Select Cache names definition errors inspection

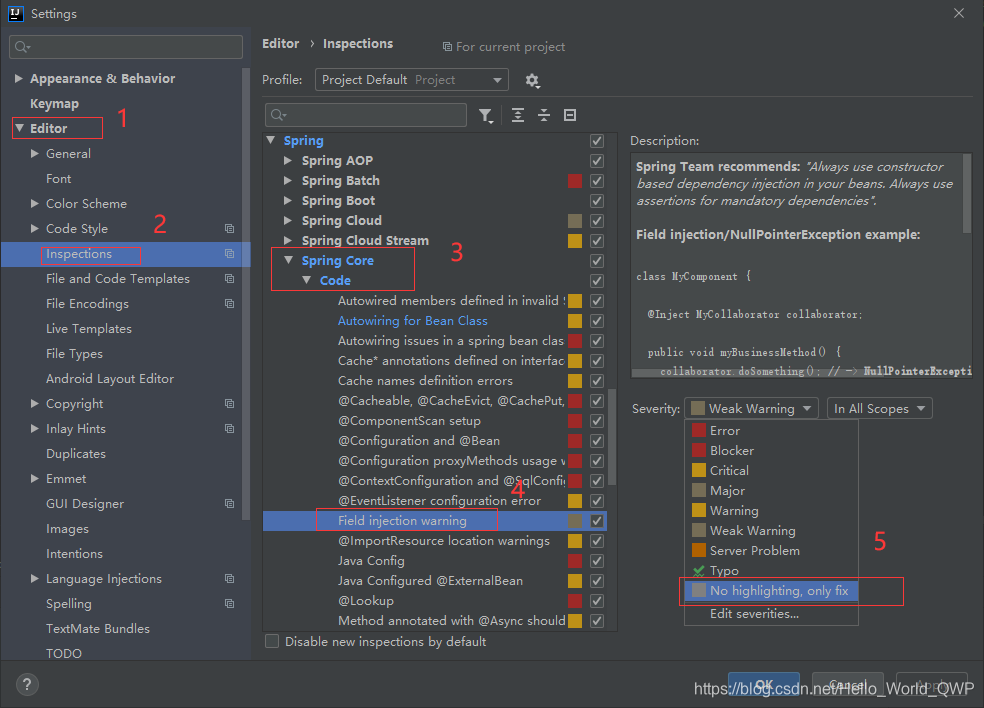pos(425,380)
